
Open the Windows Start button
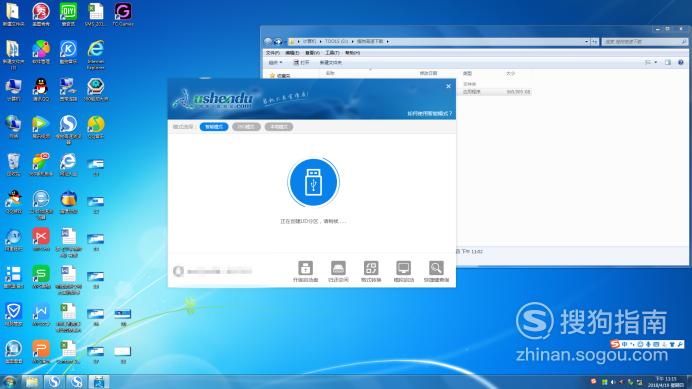coord(9,381)
